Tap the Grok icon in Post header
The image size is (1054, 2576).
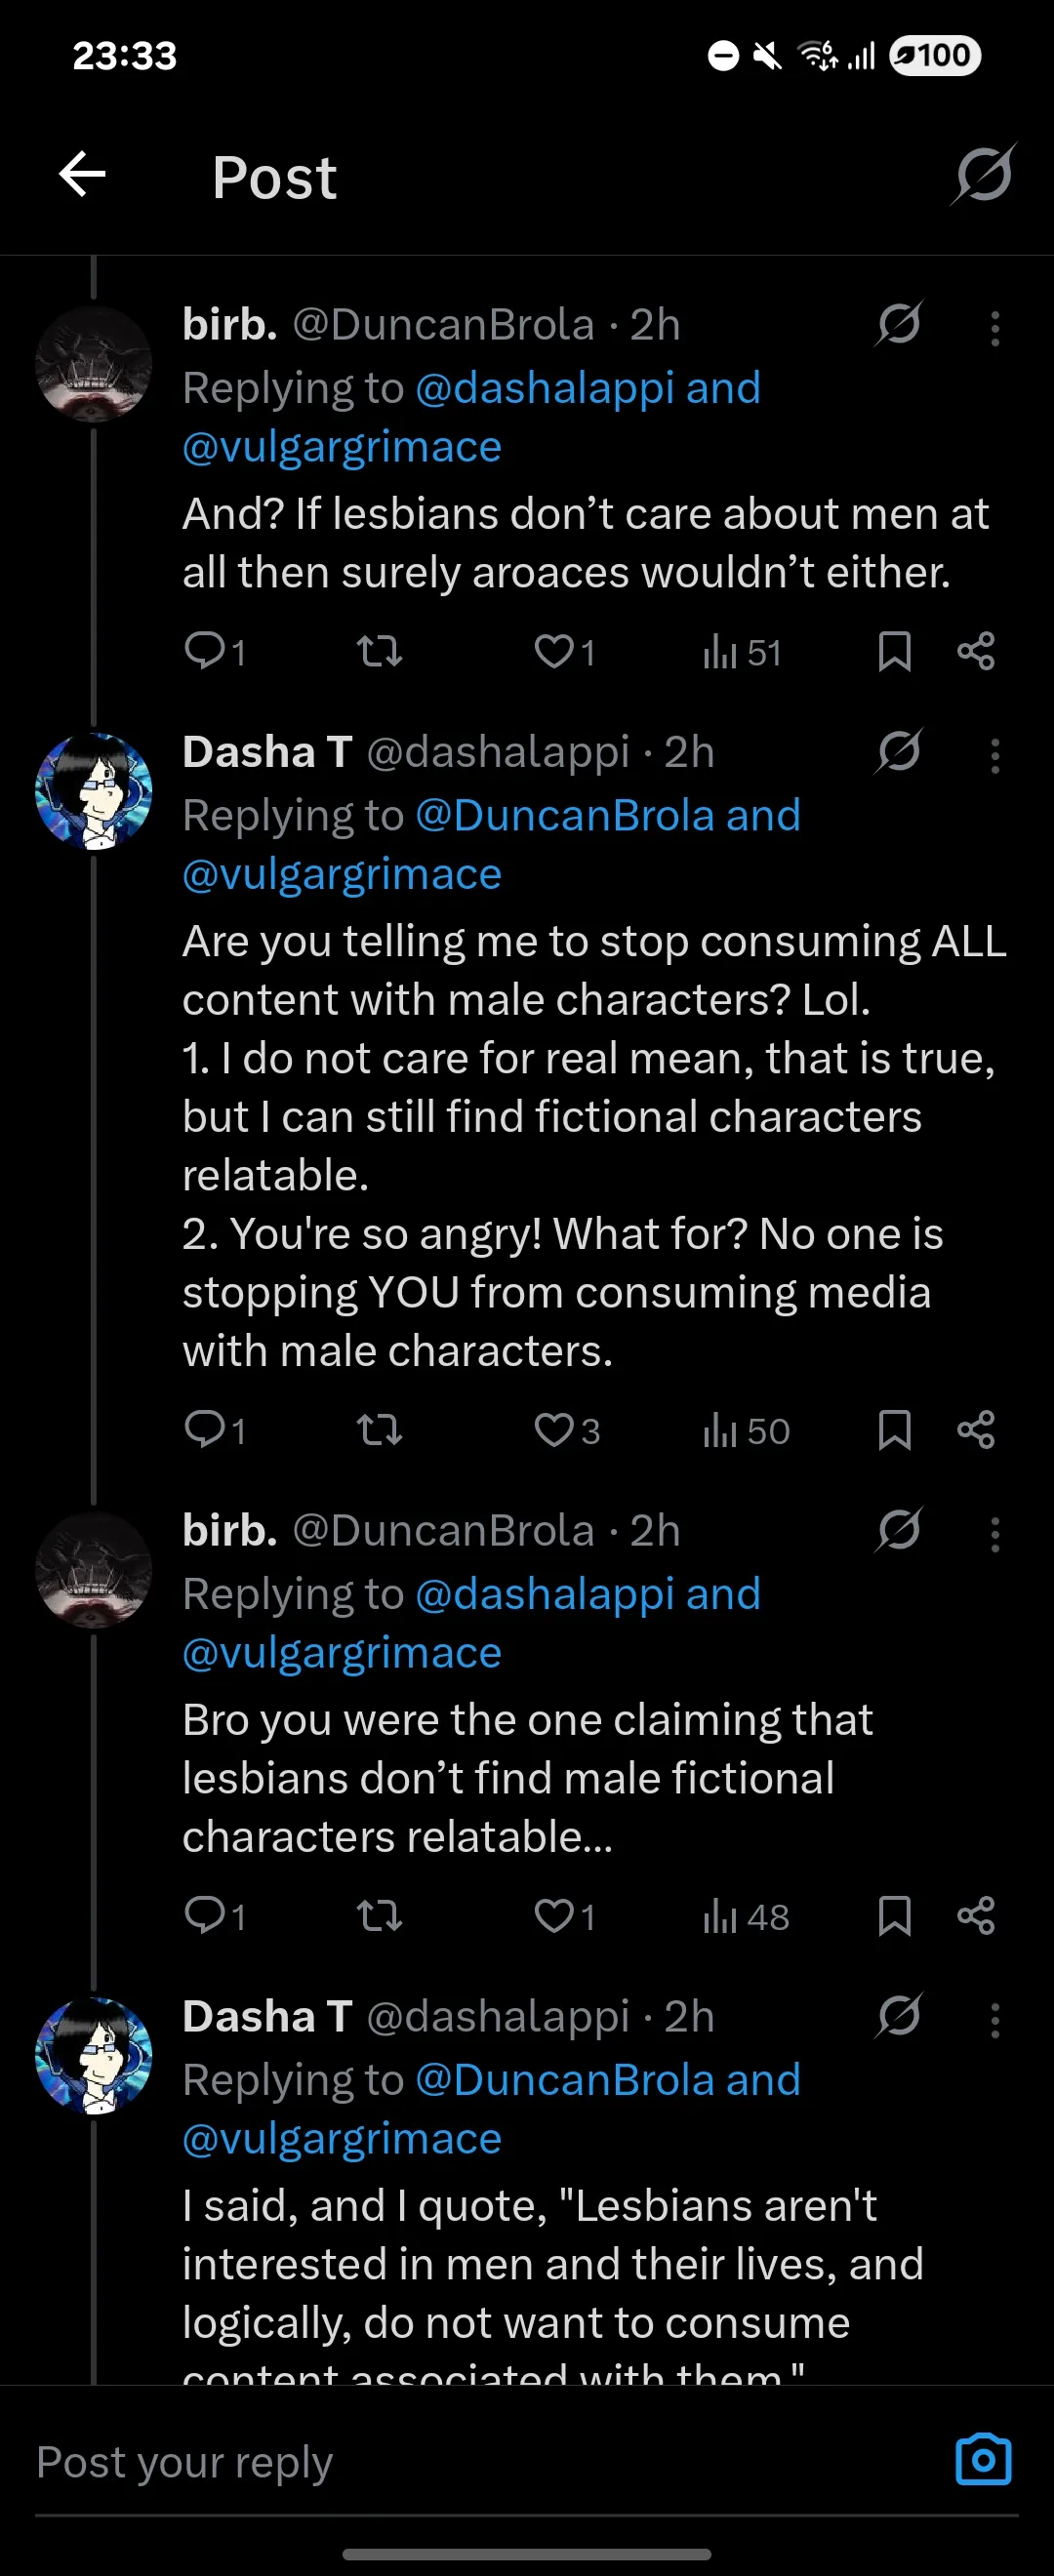coord(984,175)
